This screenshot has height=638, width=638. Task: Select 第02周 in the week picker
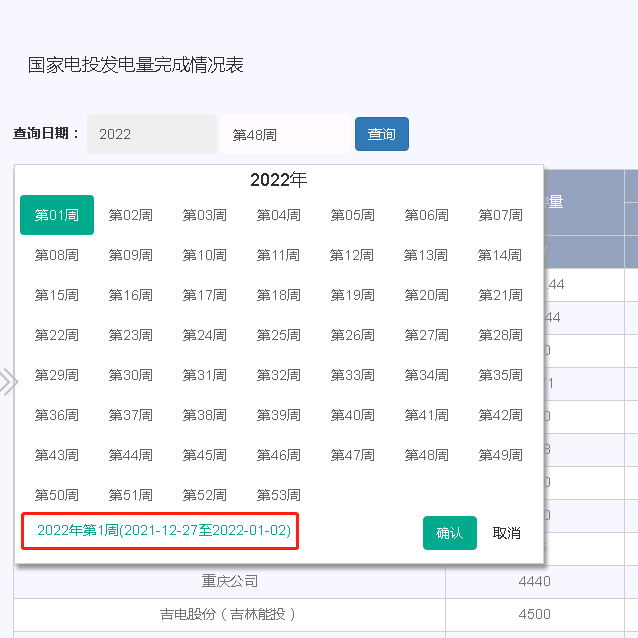coord(131,215)
